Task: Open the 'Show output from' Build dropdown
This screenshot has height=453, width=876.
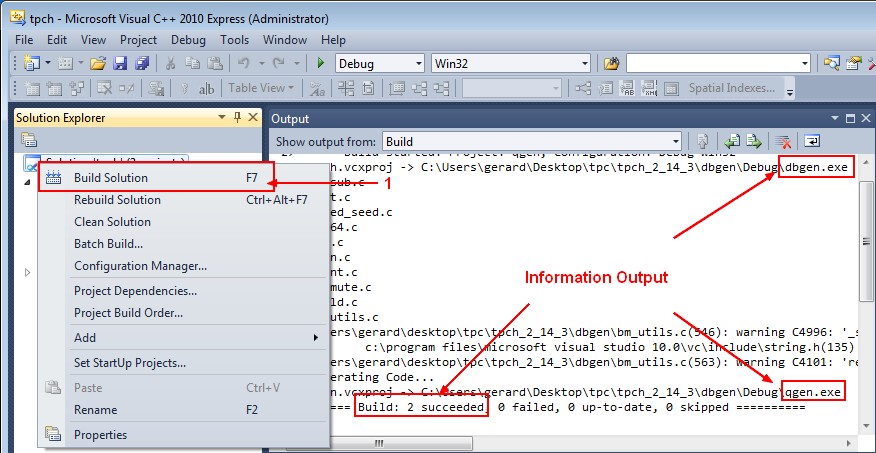Action: [531, 142]
